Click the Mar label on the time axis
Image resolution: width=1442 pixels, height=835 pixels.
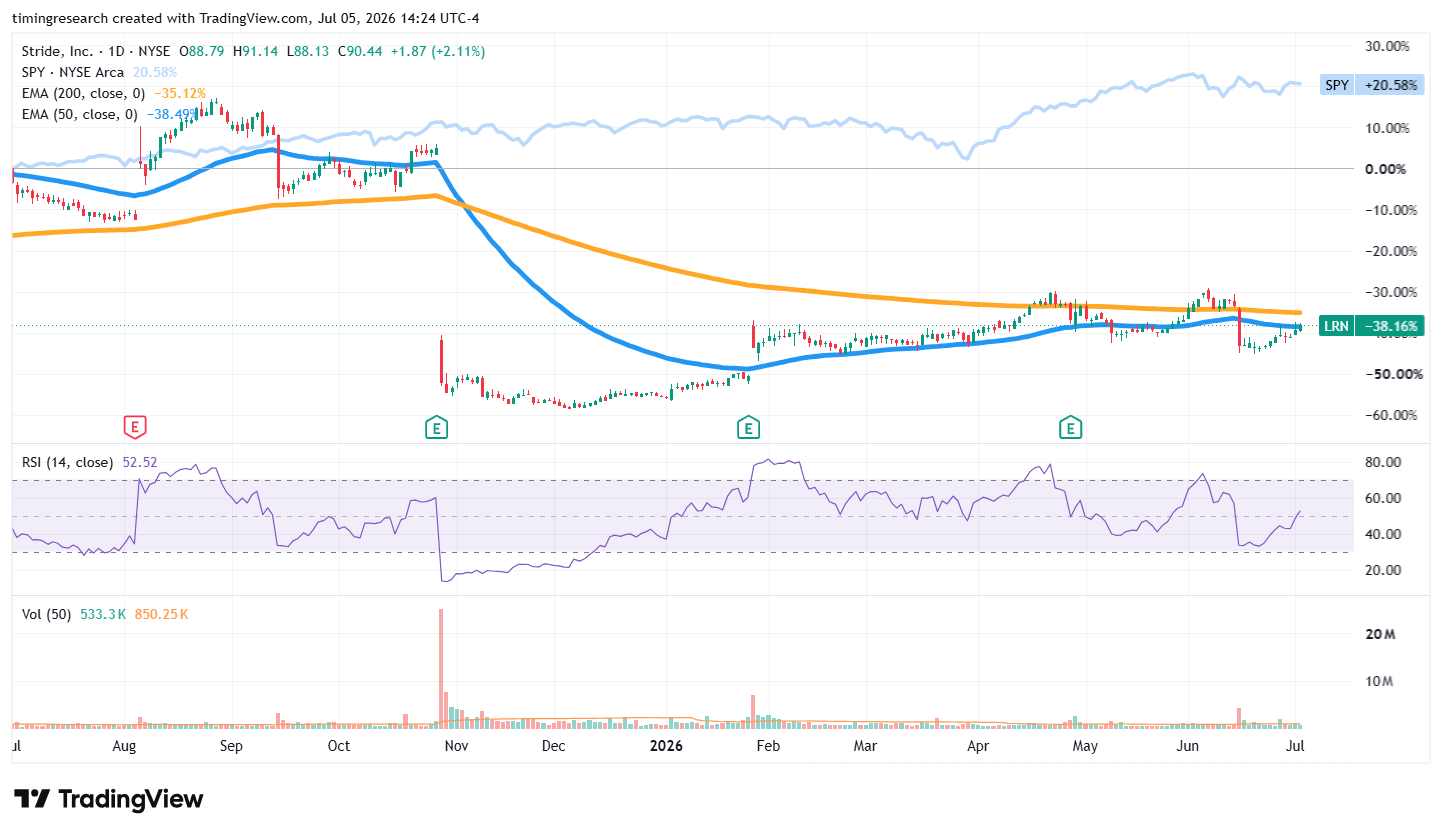[865, 746]
